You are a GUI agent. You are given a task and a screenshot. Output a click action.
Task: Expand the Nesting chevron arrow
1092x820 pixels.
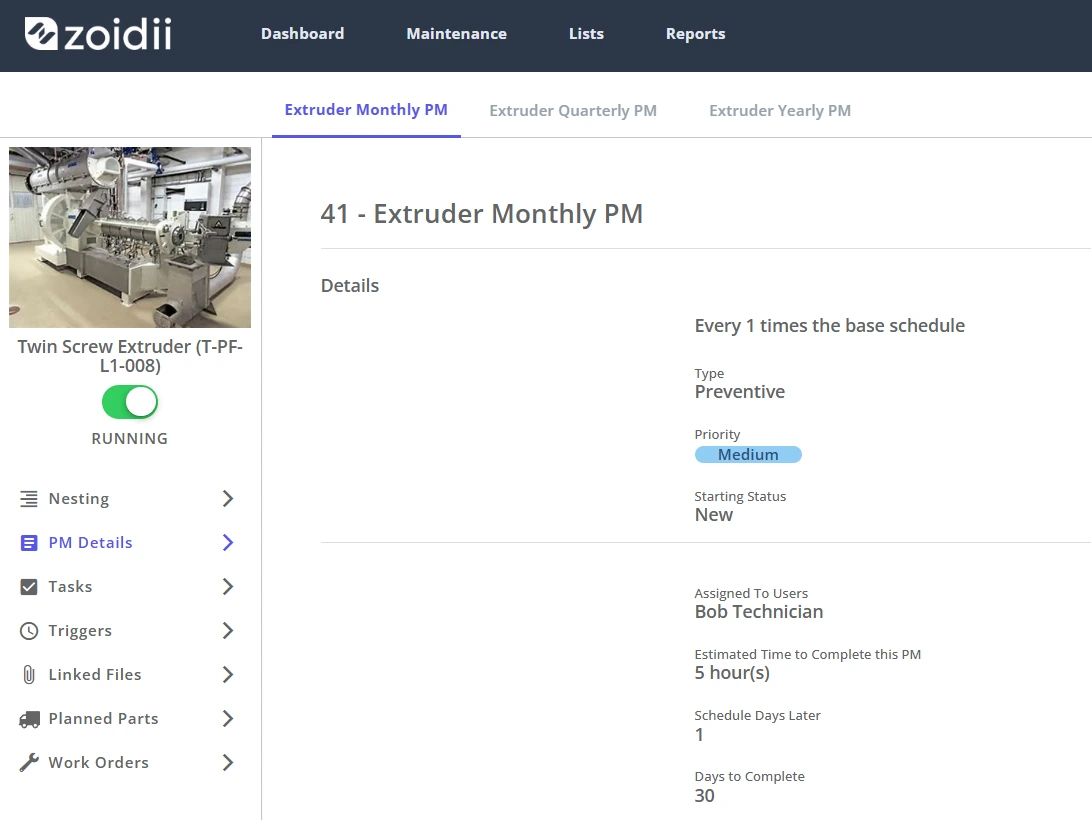pos(228,498)
